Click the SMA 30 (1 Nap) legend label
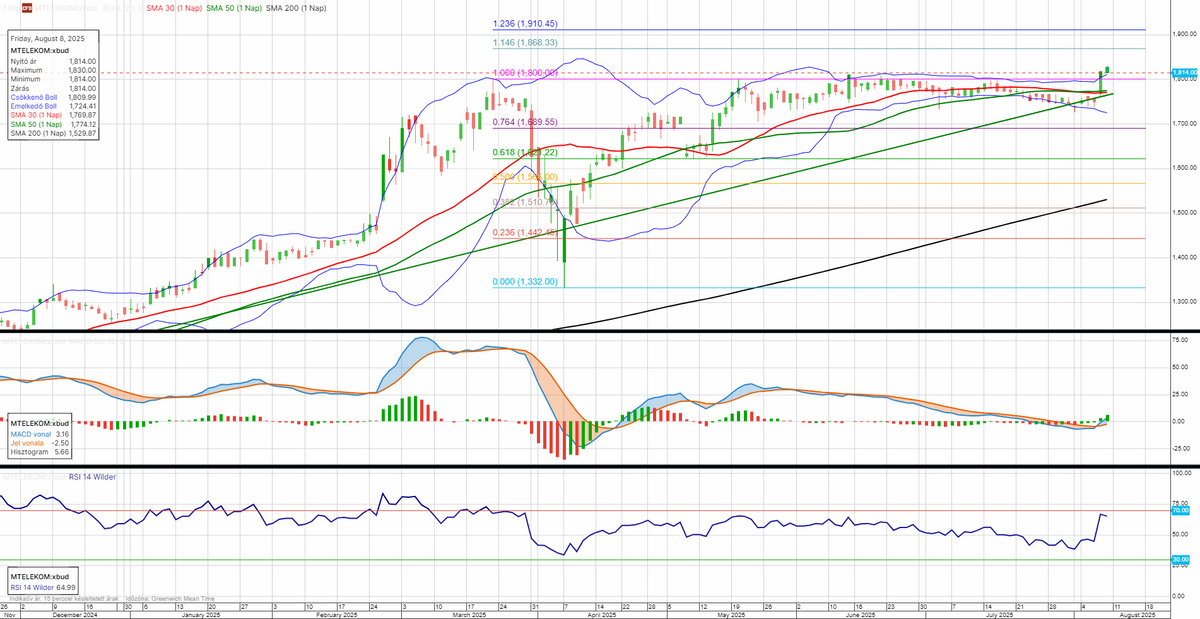Screen dimensions: 1200x619 (176, 7)
